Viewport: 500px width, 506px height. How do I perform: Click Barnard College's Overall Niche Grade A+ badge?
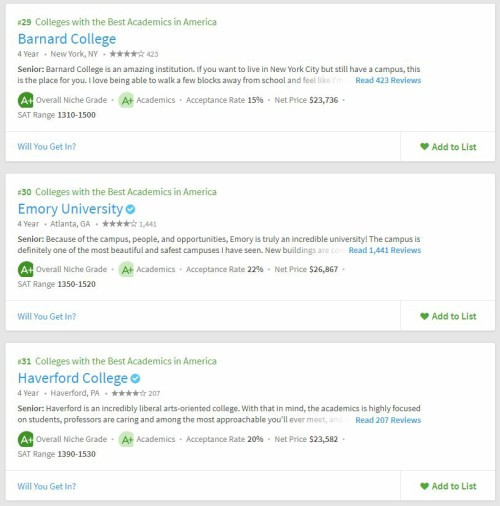[26, 100]
